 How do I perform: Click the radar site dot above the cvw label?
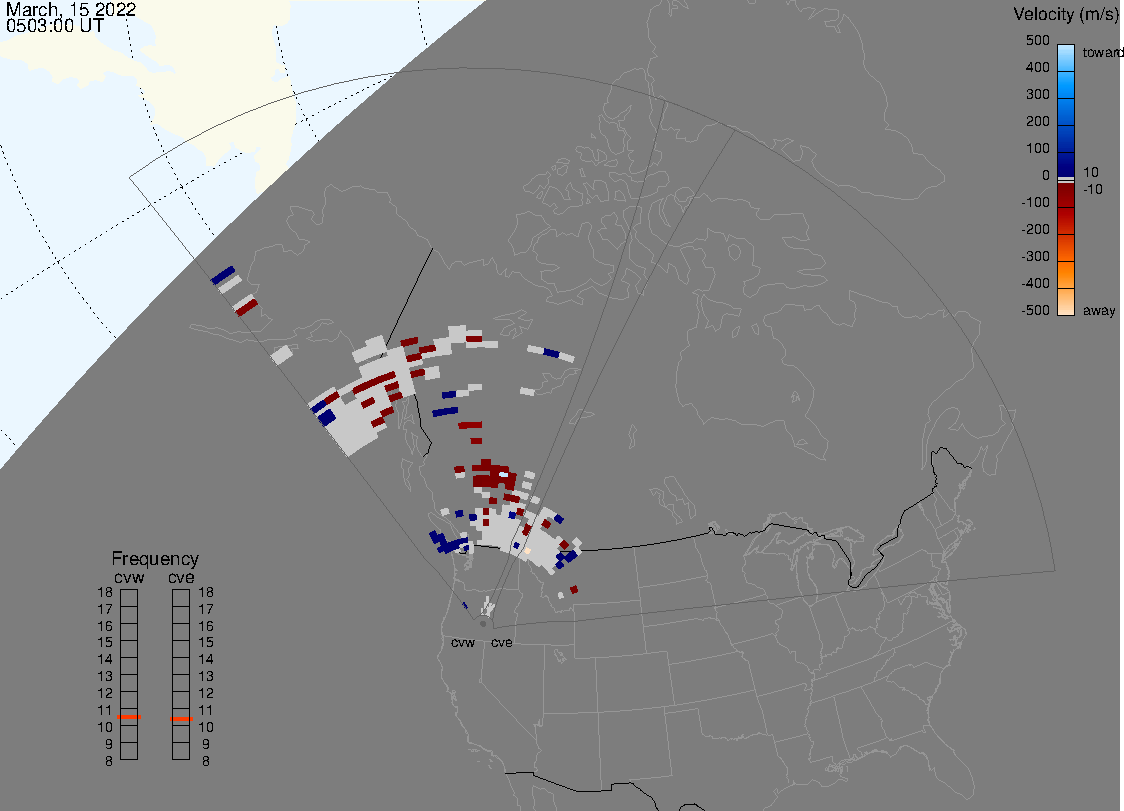click(483, 624)
